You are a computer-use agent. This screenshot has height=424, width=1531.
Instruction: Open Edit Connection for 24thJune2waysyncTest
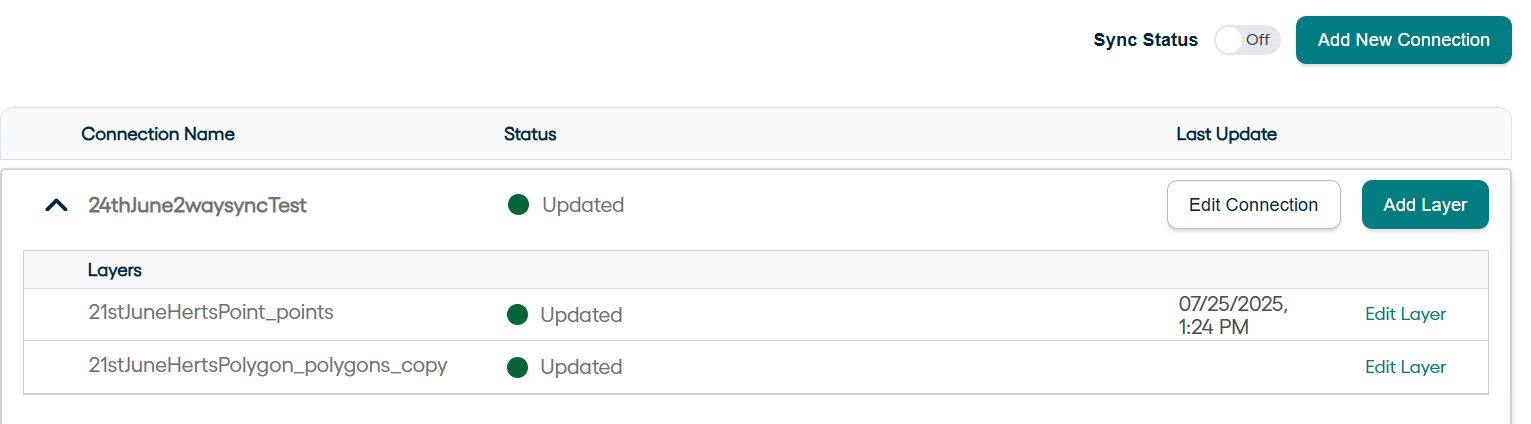click(1253, 205)
